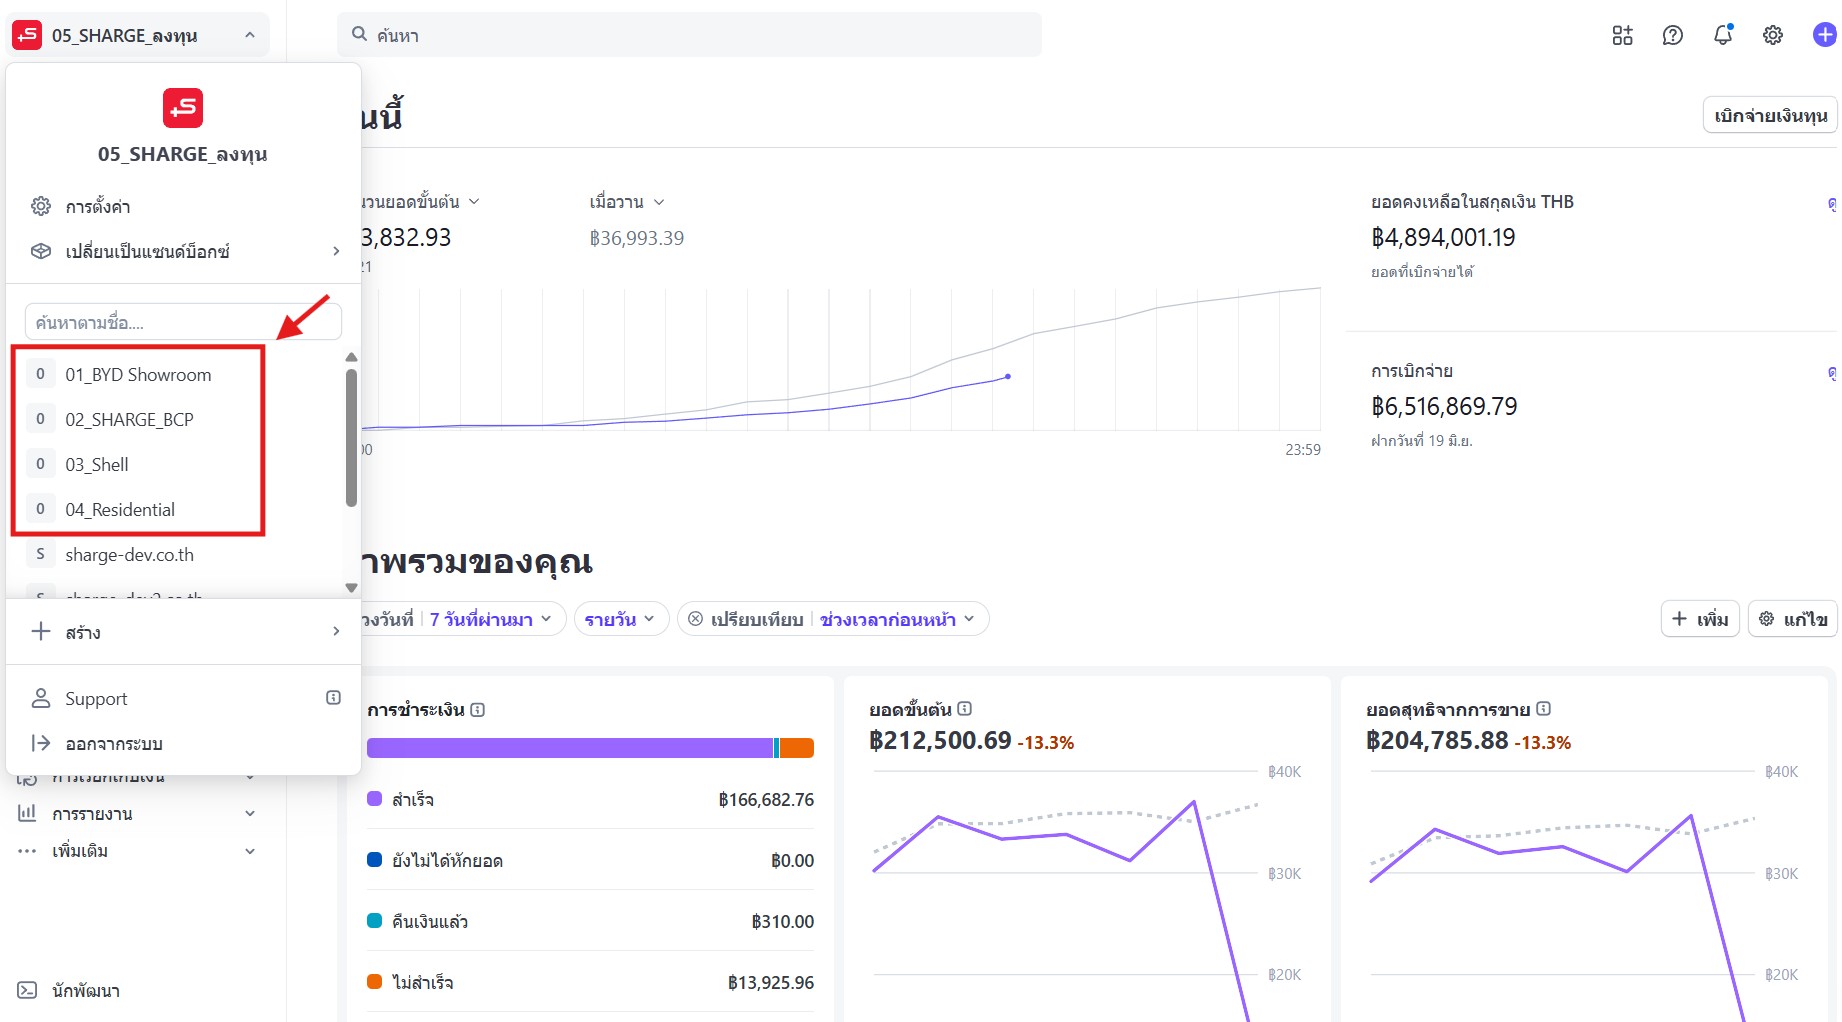Viewport: 1842px width, 1022px height.
Task: Remove the เปรียบเทียบ comparison filter
Action: click(x=695, y=619)
